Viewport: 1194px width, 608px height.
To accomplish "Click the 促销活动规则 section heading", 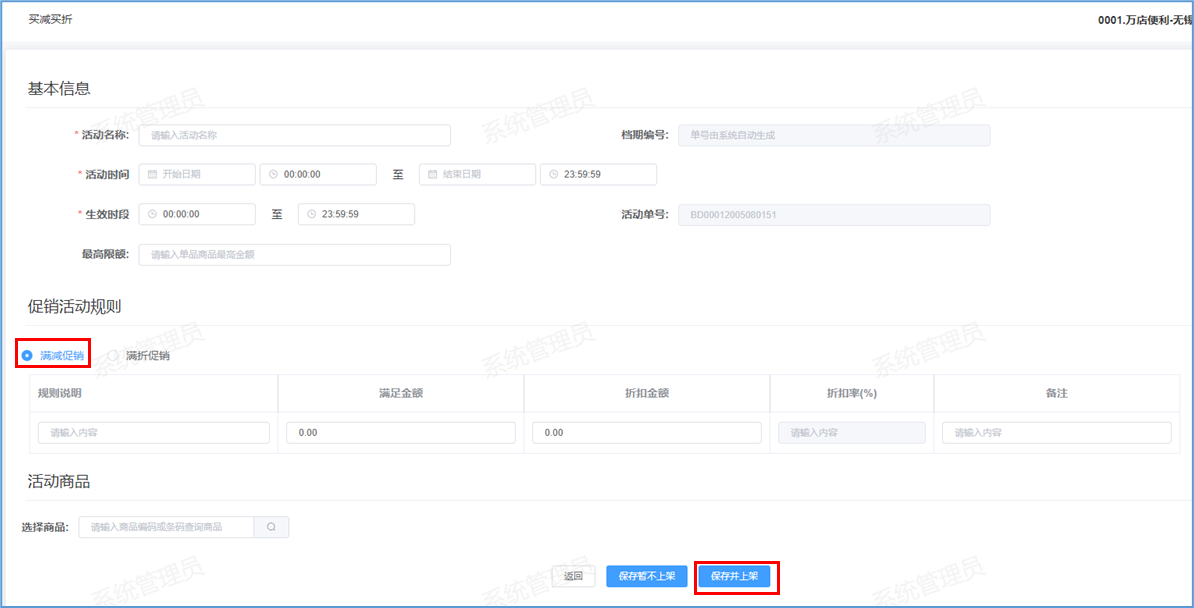I will click(75, 307).
